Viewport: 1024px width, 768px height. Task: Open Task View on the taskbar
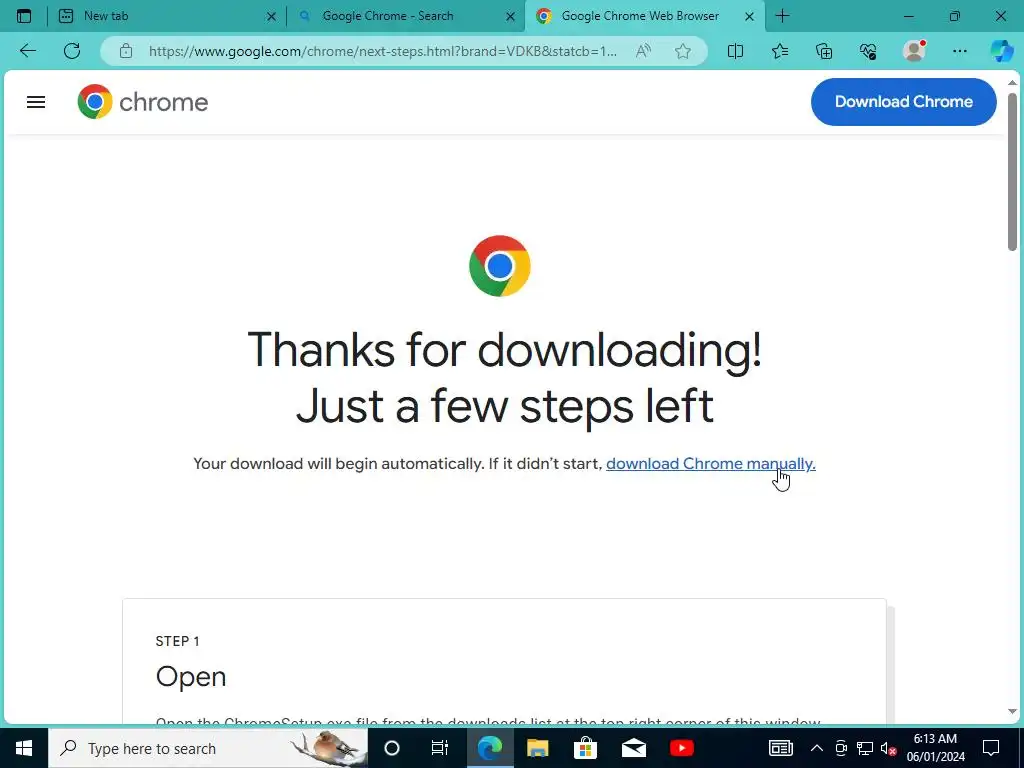tap(440, 748)
